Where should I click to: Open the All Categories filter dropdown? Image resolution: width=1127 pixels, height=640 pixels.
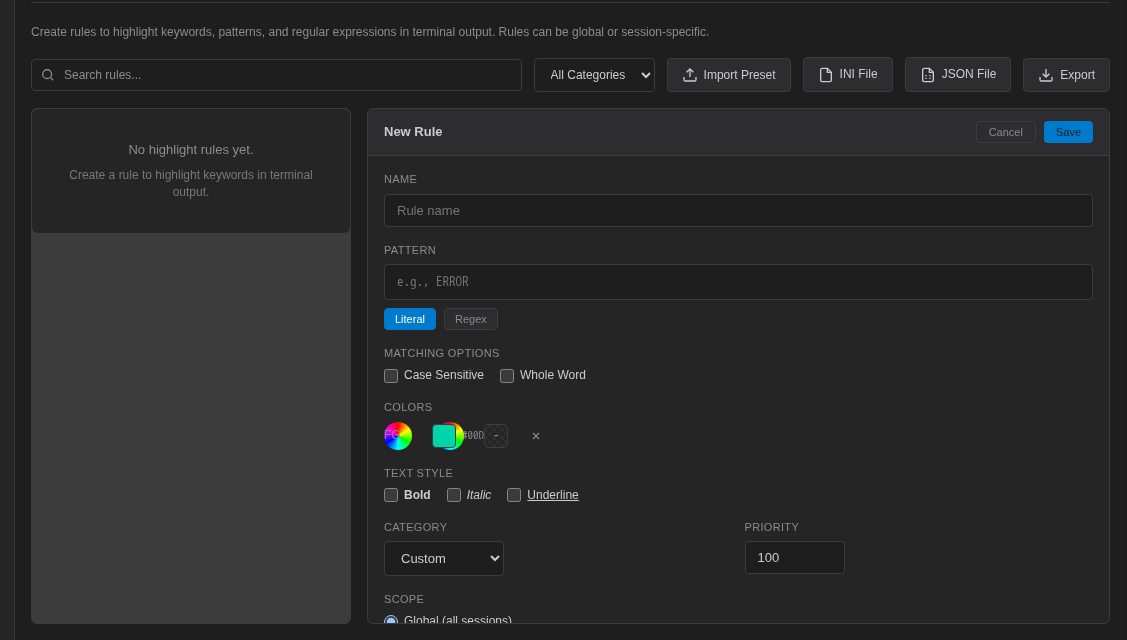[594, 75]
